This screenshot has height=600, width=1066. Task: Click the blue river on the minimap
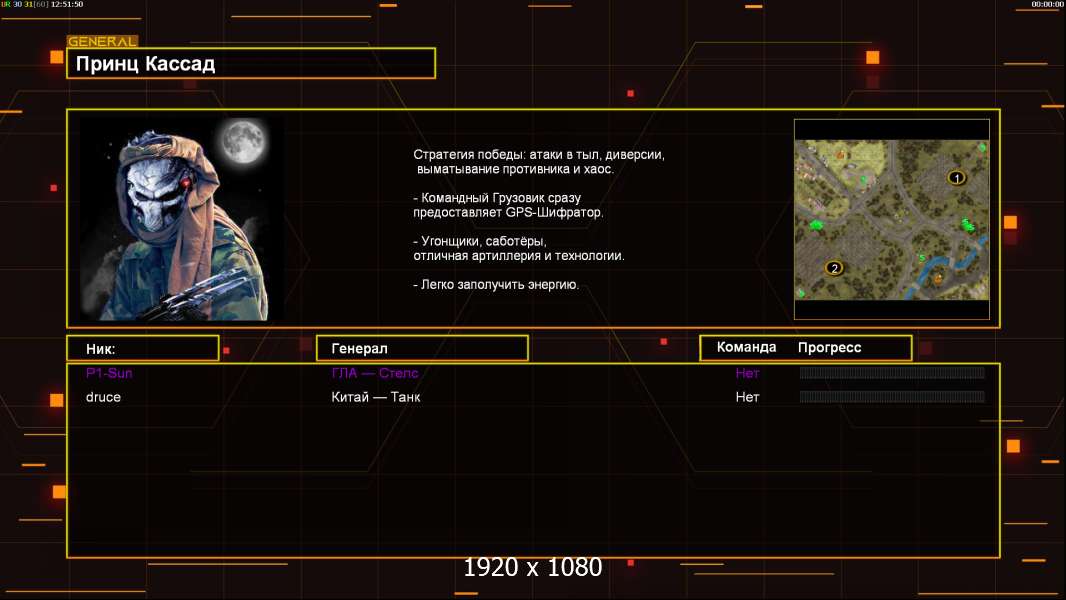952,262
